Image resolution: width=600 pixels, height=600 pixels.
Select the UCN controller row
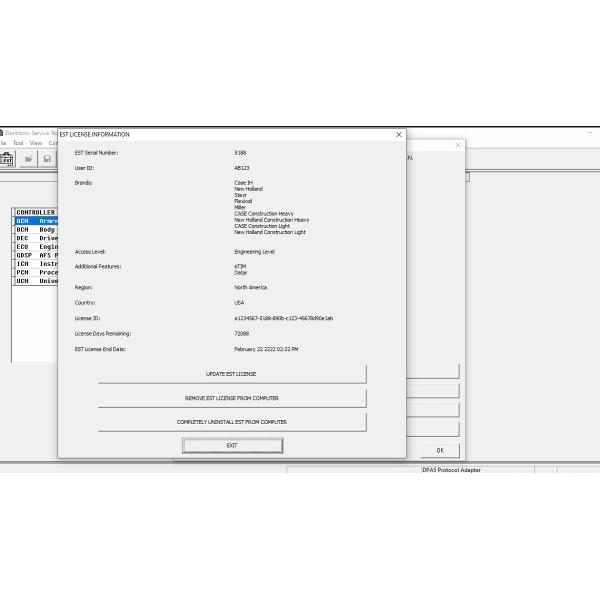tap(35, 281)
